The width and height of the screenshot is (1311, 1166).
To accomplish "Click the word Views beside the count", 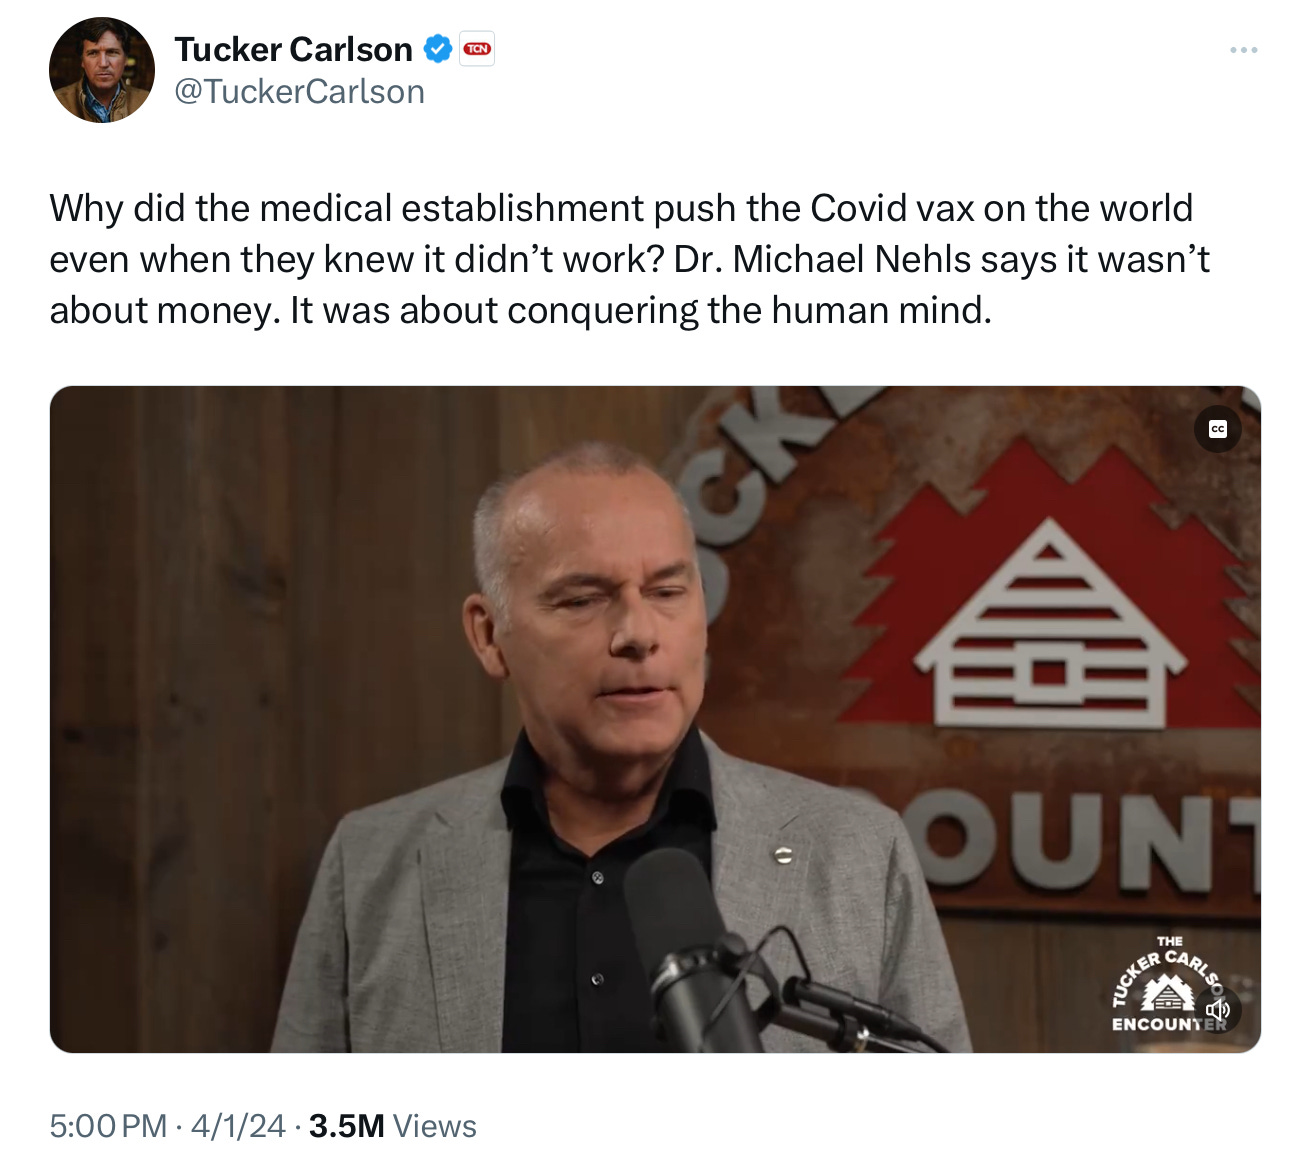I will [x=434, y=1126].
